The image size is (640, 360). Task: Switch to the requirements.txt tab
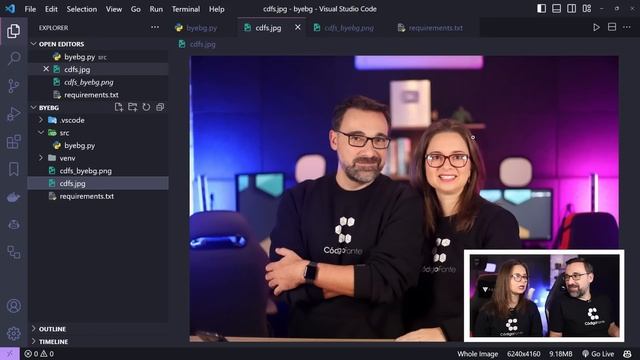tap(435, 28)
